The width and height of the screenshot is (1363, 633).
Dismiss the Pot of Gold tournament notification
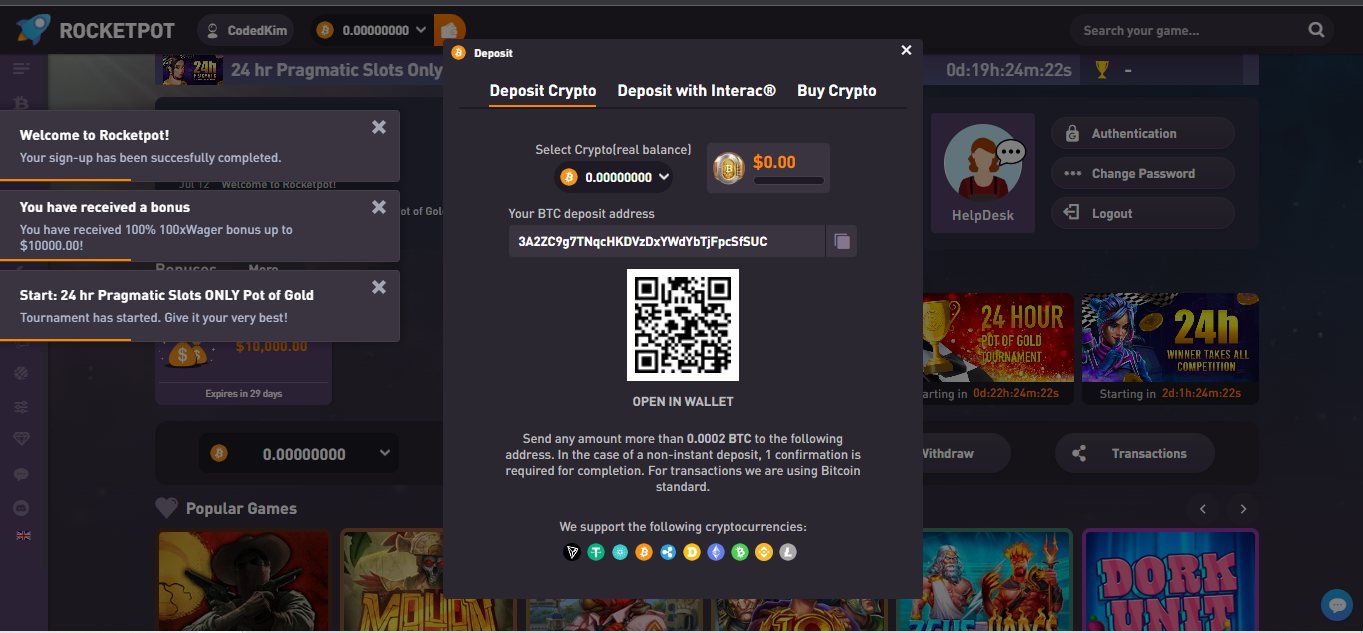[x=379, y=287]
